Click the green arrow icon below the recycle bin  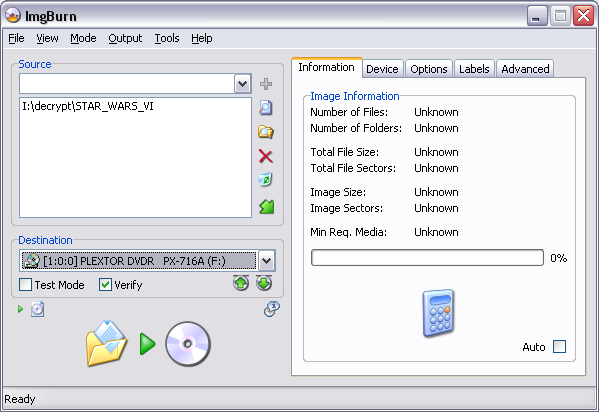(266, 206)
